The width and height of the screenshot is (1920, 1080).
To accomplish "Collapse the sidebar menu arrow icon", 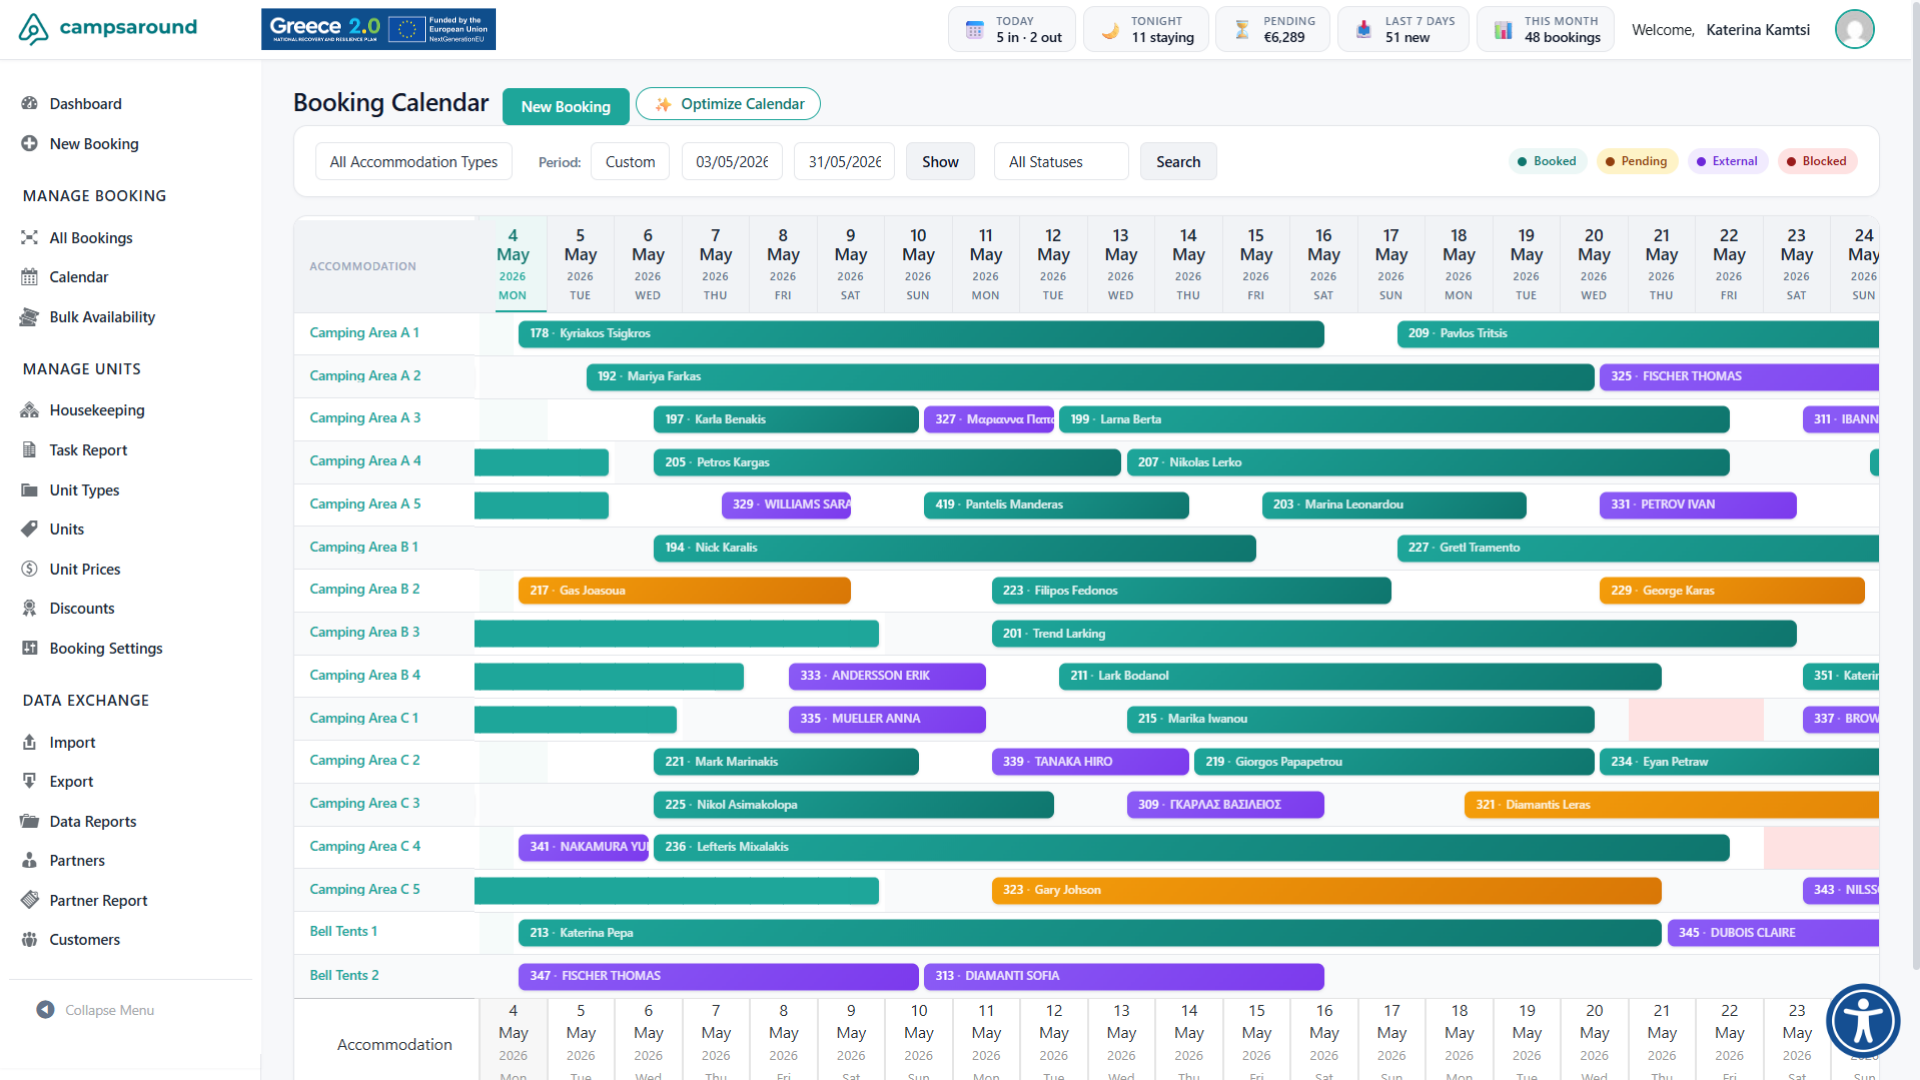I will [x=45, y=1010].
